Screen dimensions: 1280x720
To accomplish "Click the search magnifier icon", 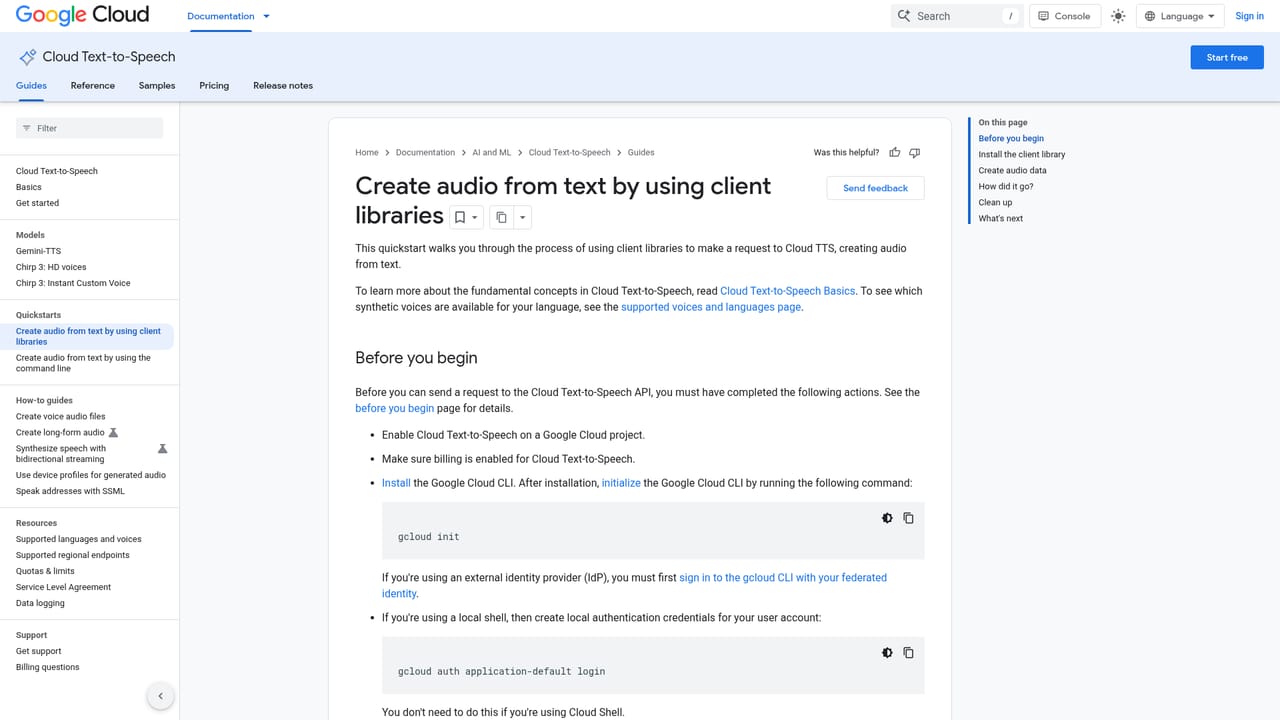I will point(904,16).
